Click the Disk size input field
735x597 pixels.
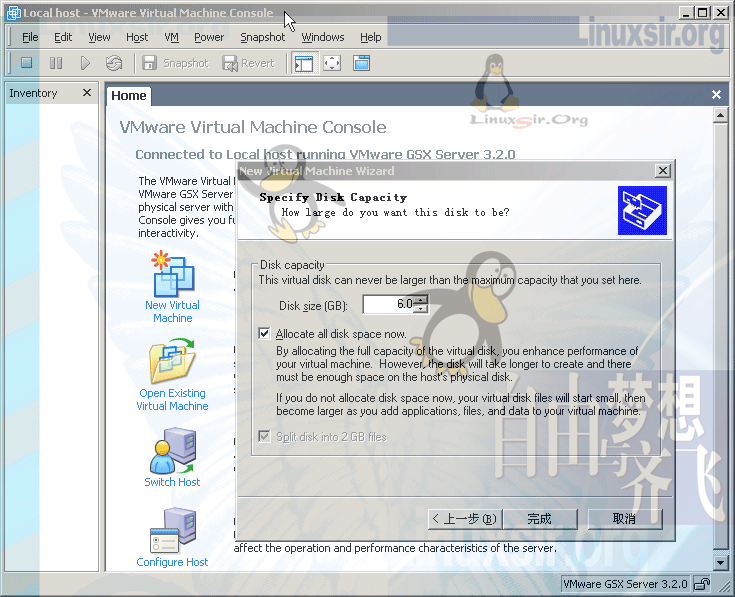tap(388, 304)
